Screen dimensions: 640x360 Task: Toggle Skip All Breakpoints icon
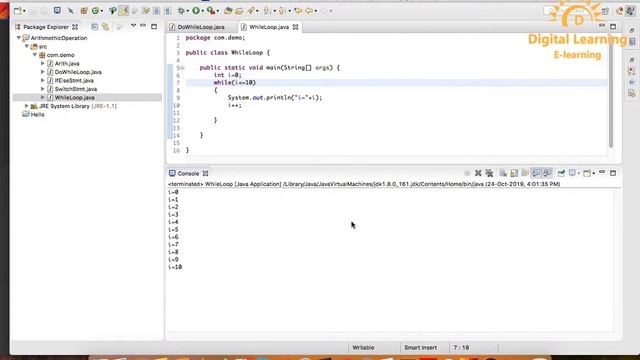point(70,11)
